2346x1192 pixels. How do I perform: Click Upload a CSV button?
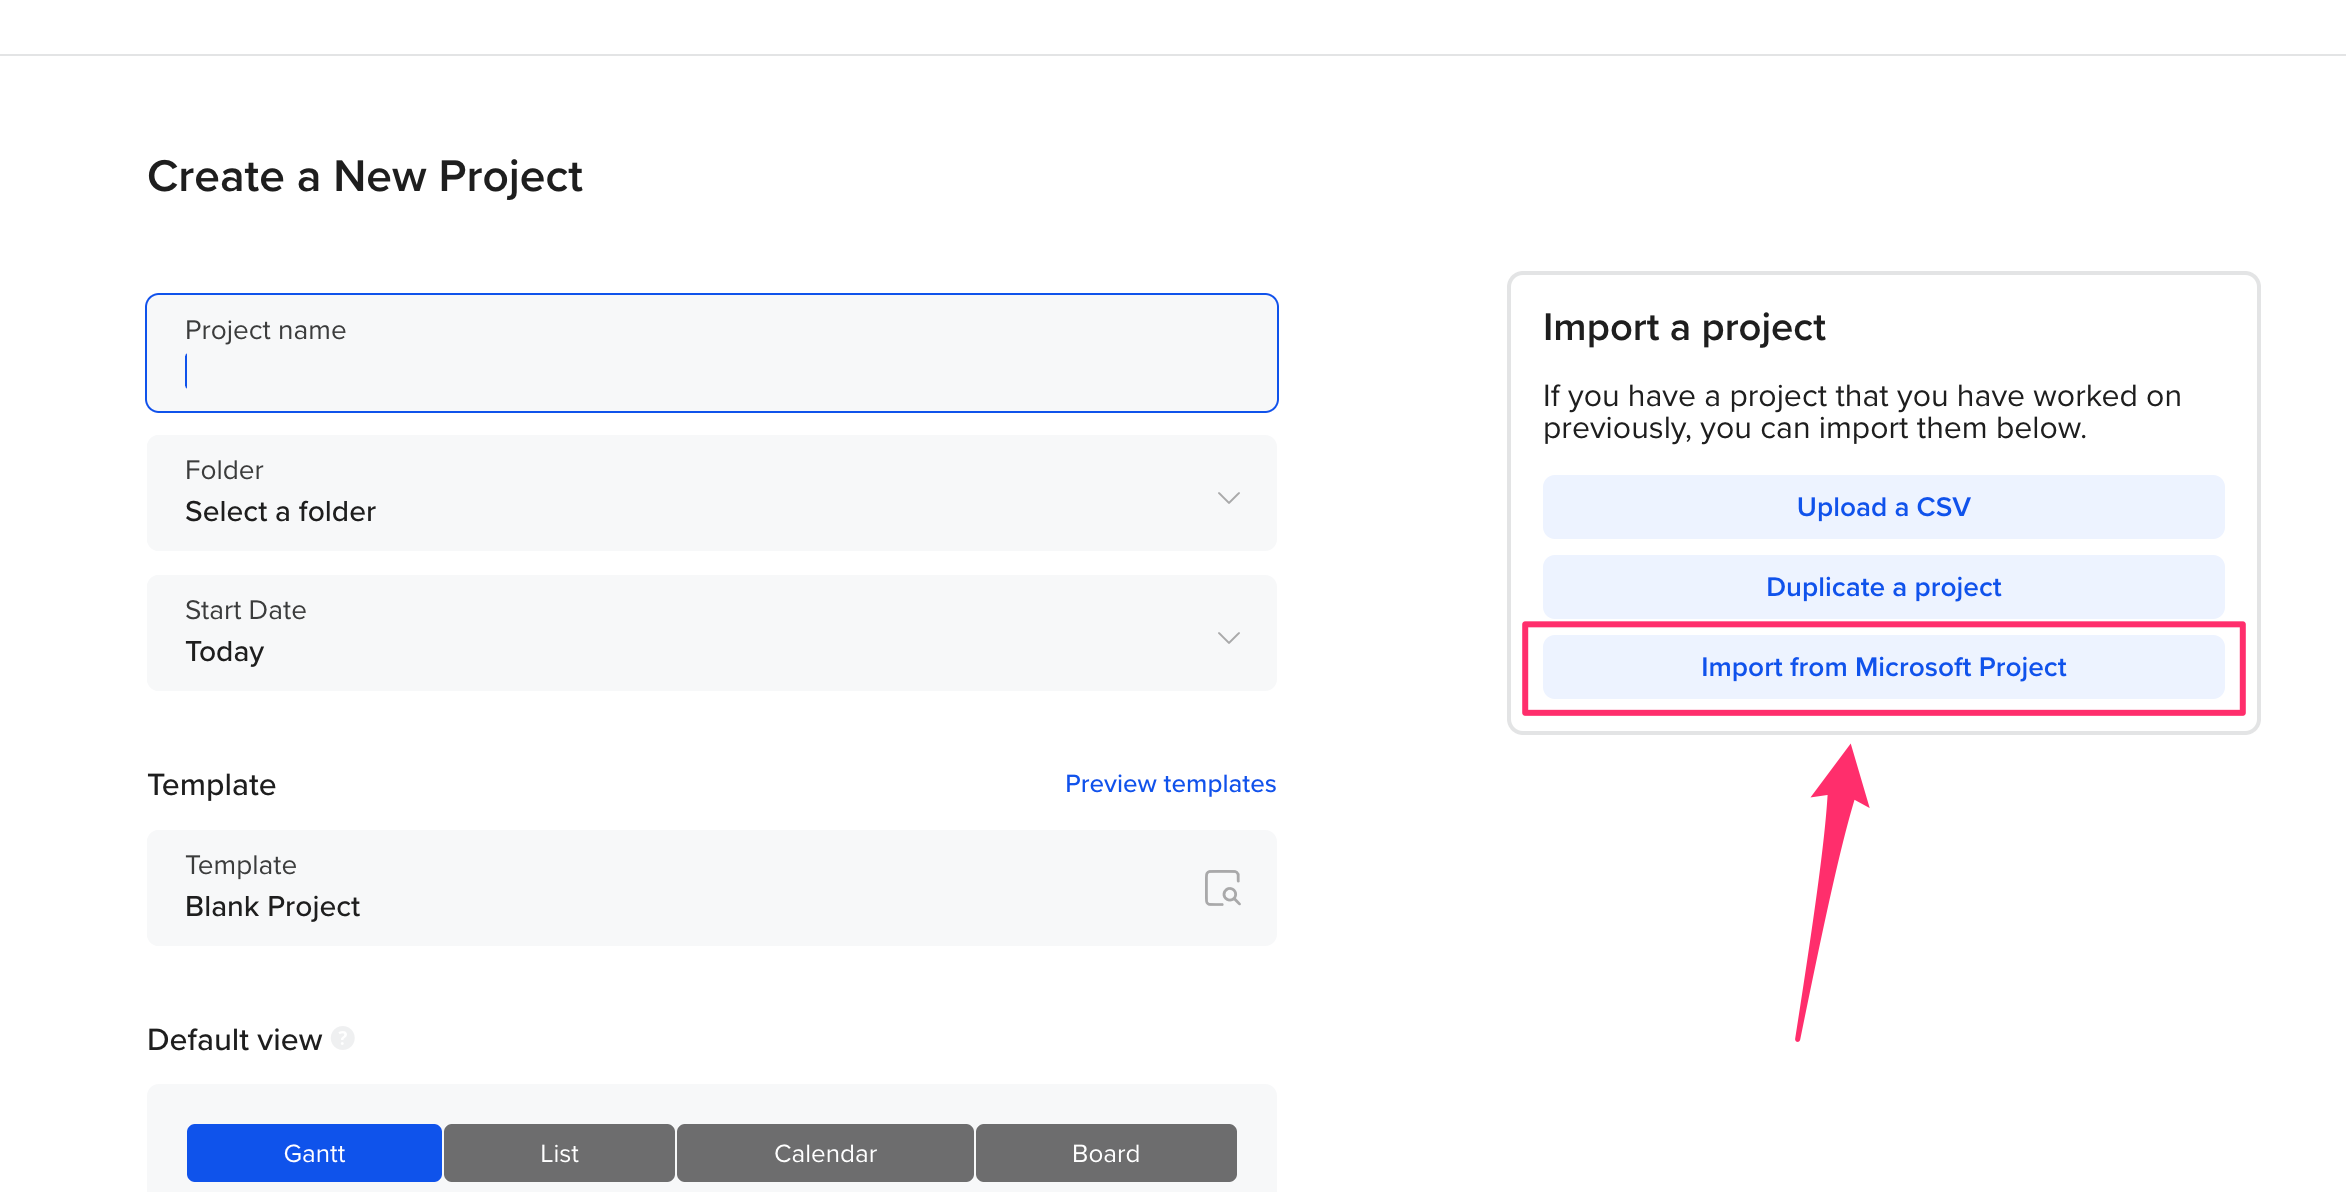1883,507
